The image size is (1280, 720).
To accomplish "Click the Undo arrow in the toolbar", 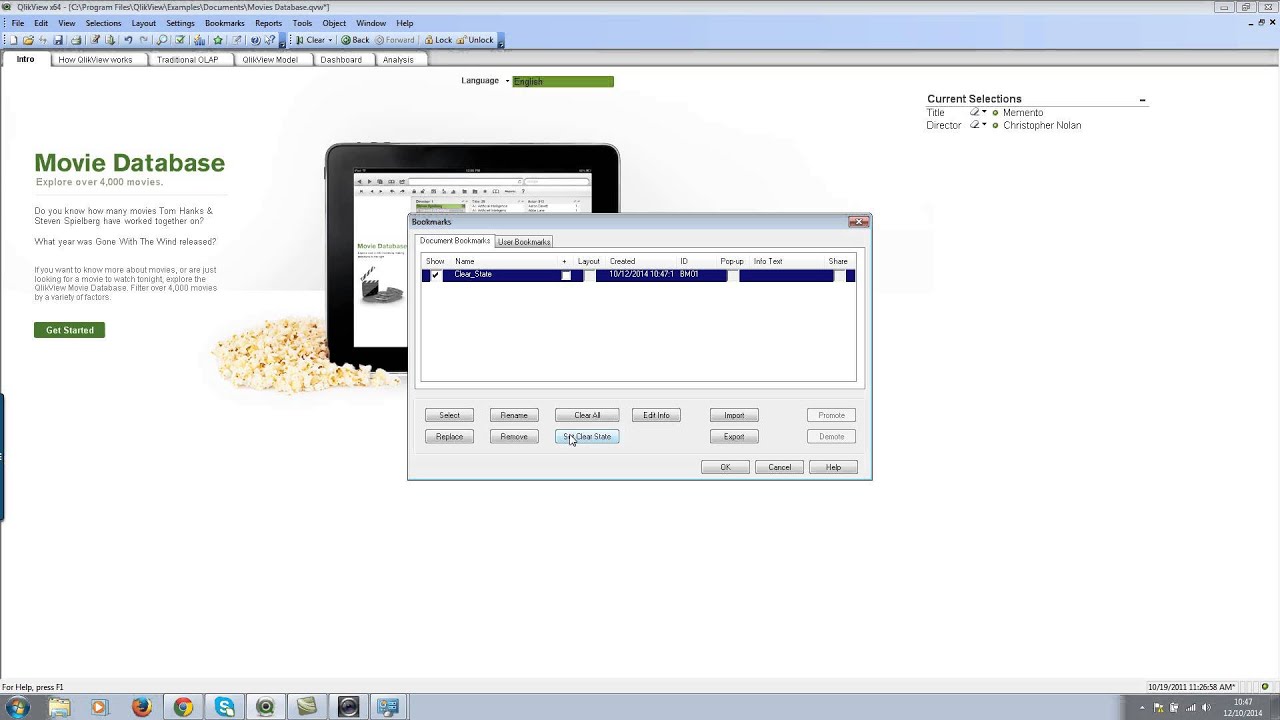I will coord(128,40).
